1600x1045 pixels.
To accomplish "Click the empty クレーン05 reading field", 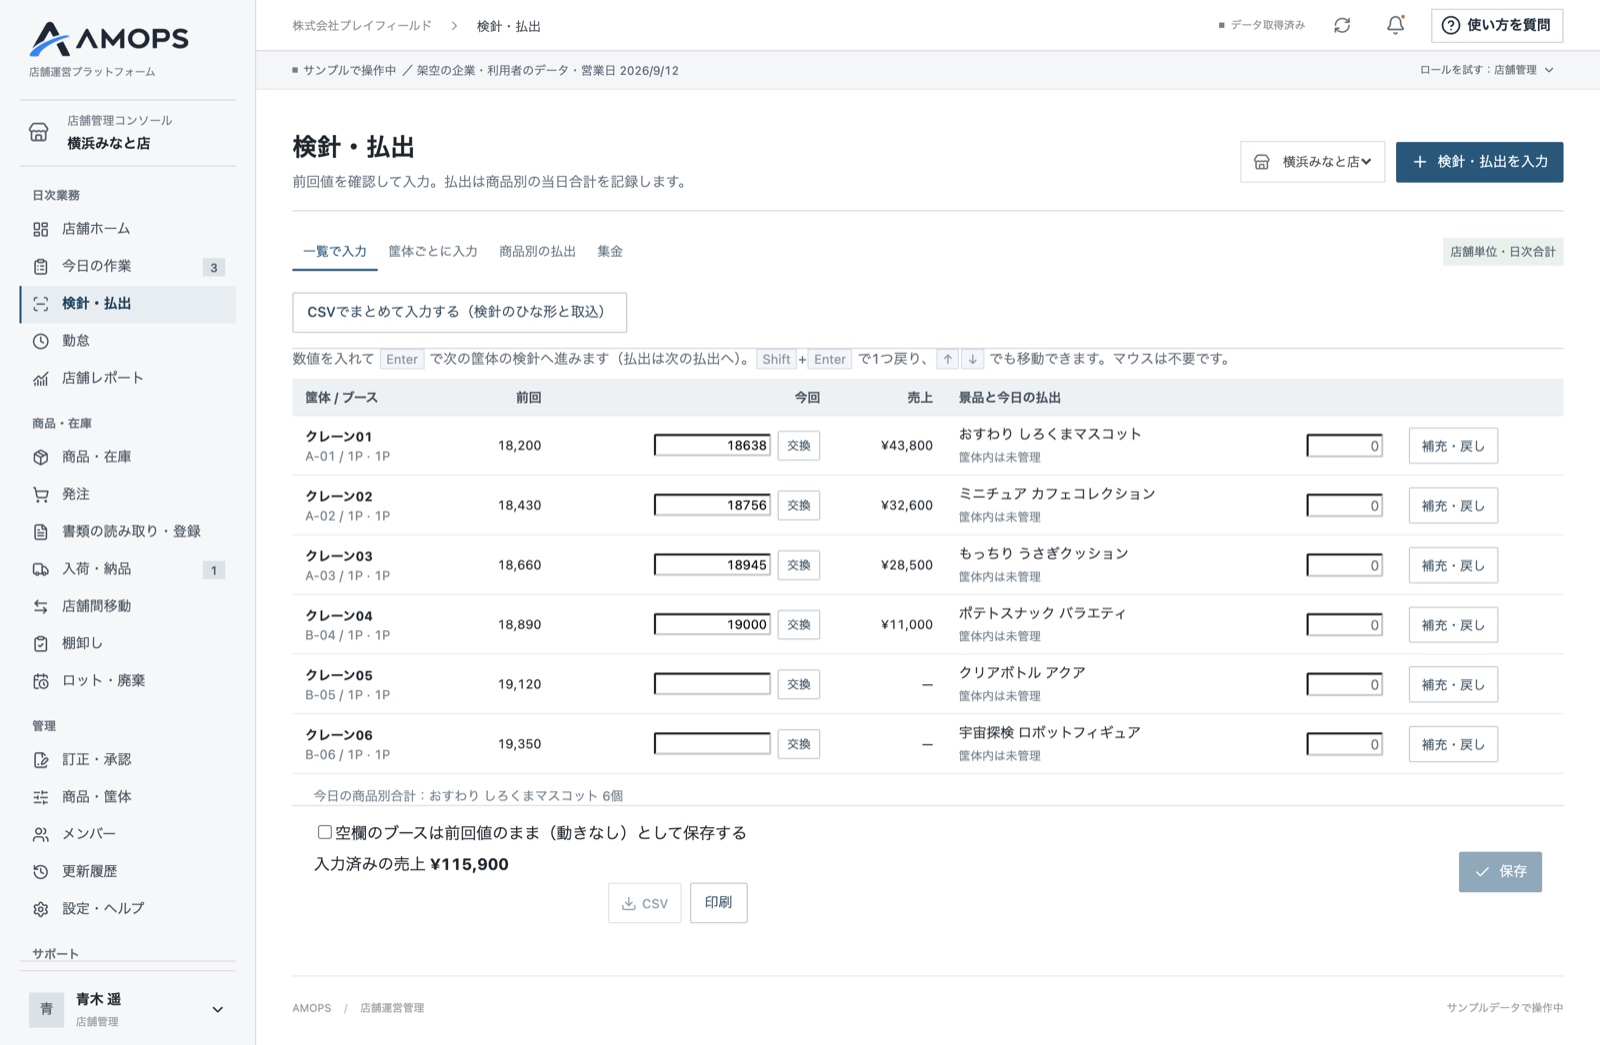I will click(712, 685).
